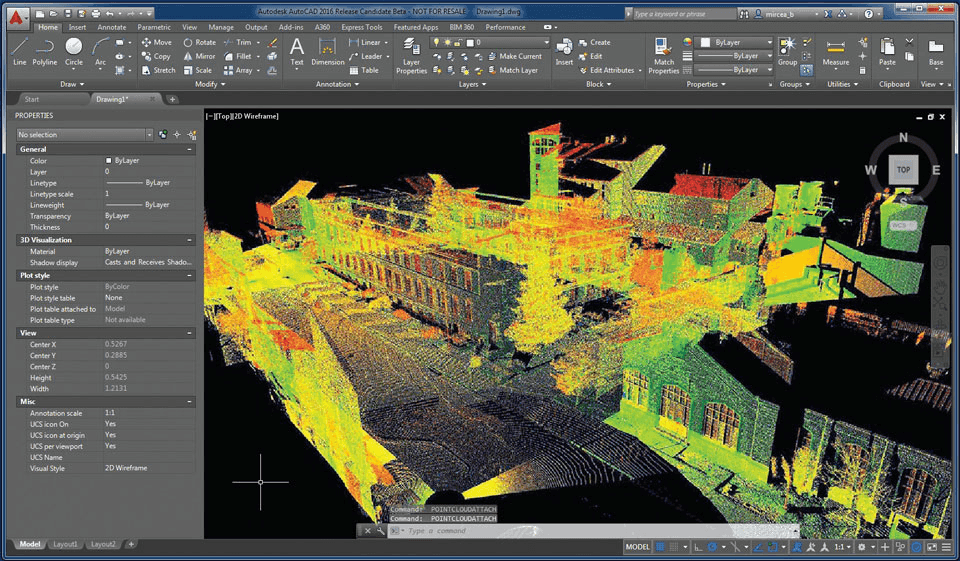
Task: Toggle grid display in status bar
Action: point(660,547)
